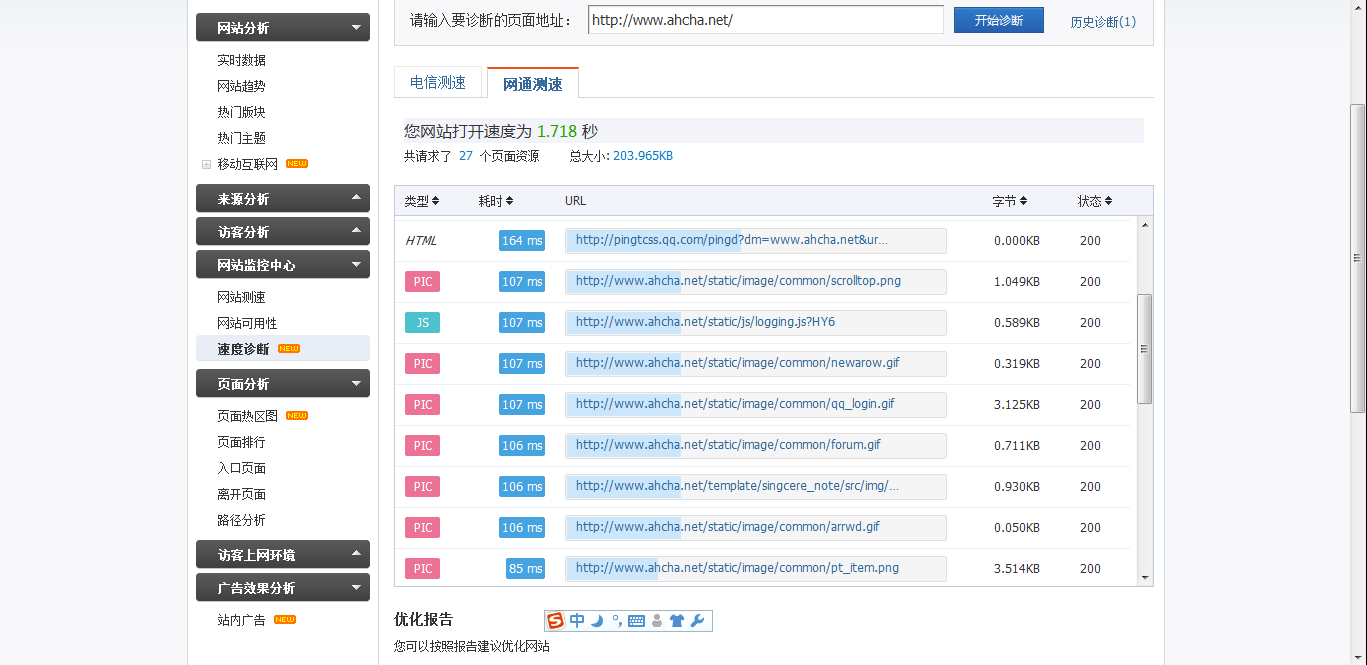The image size is (1367, 665).
Task: Click the table scrollbar up arrow
Action: pyautogui.click(x=1145, y=225)
